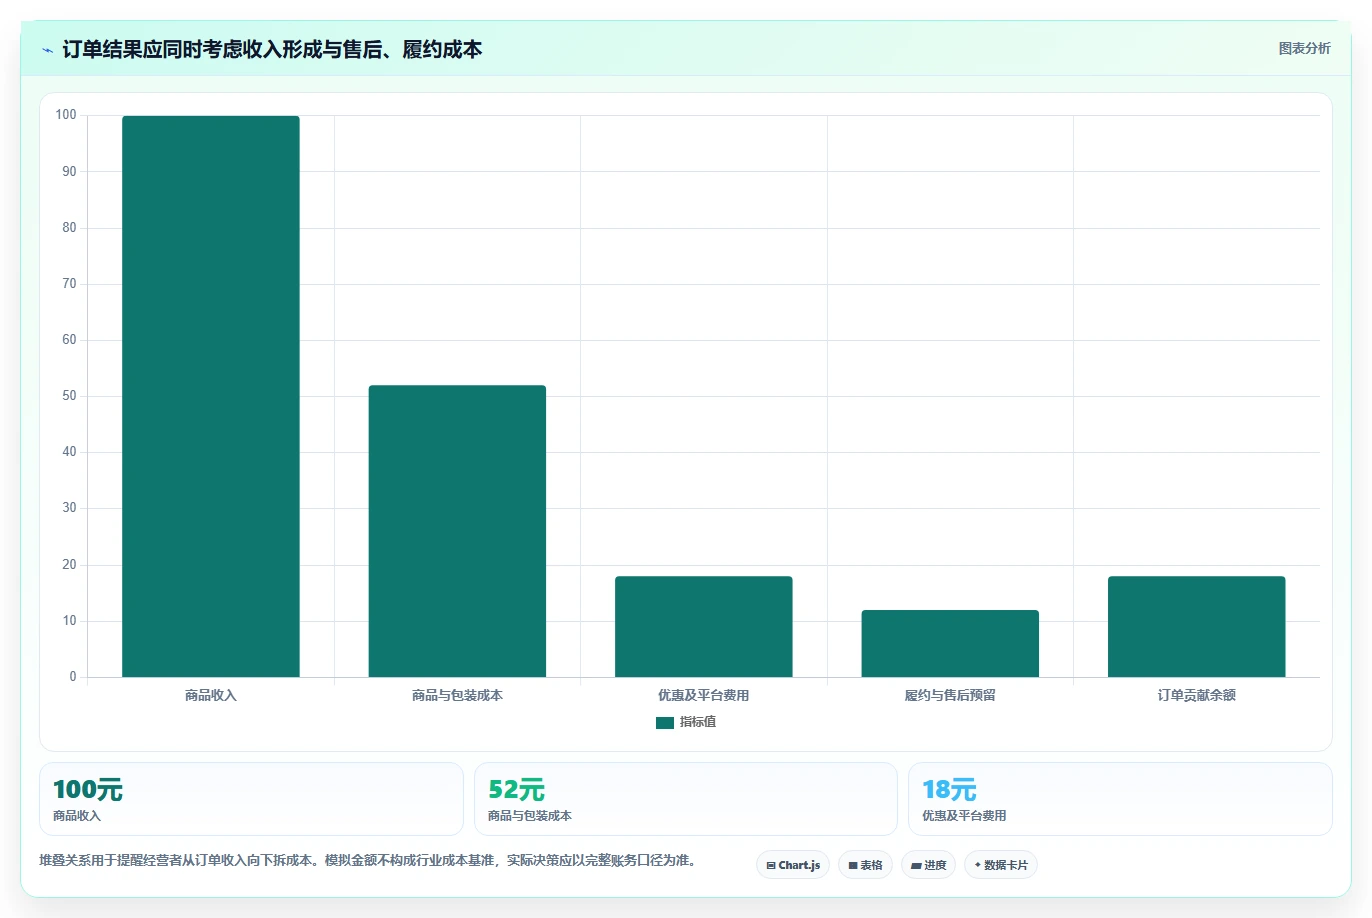
Task: Click the y-axis value 100
Action: click(x=66, y=115)
